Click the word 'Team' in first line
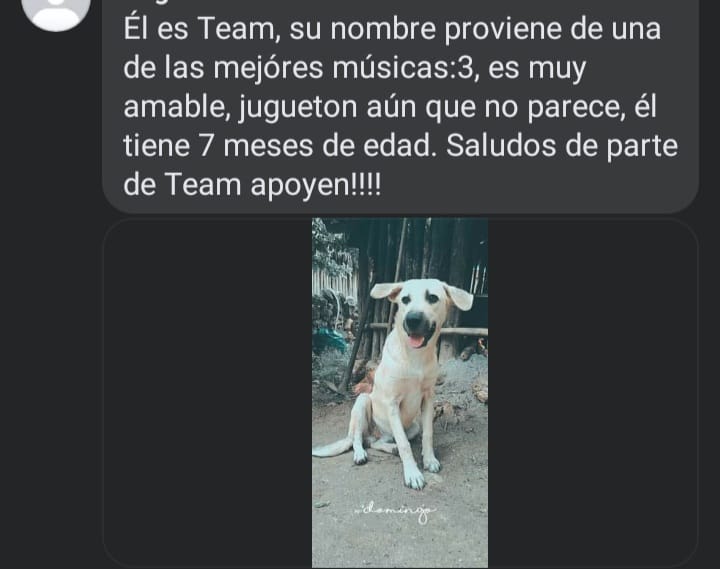 click(238, 28)
